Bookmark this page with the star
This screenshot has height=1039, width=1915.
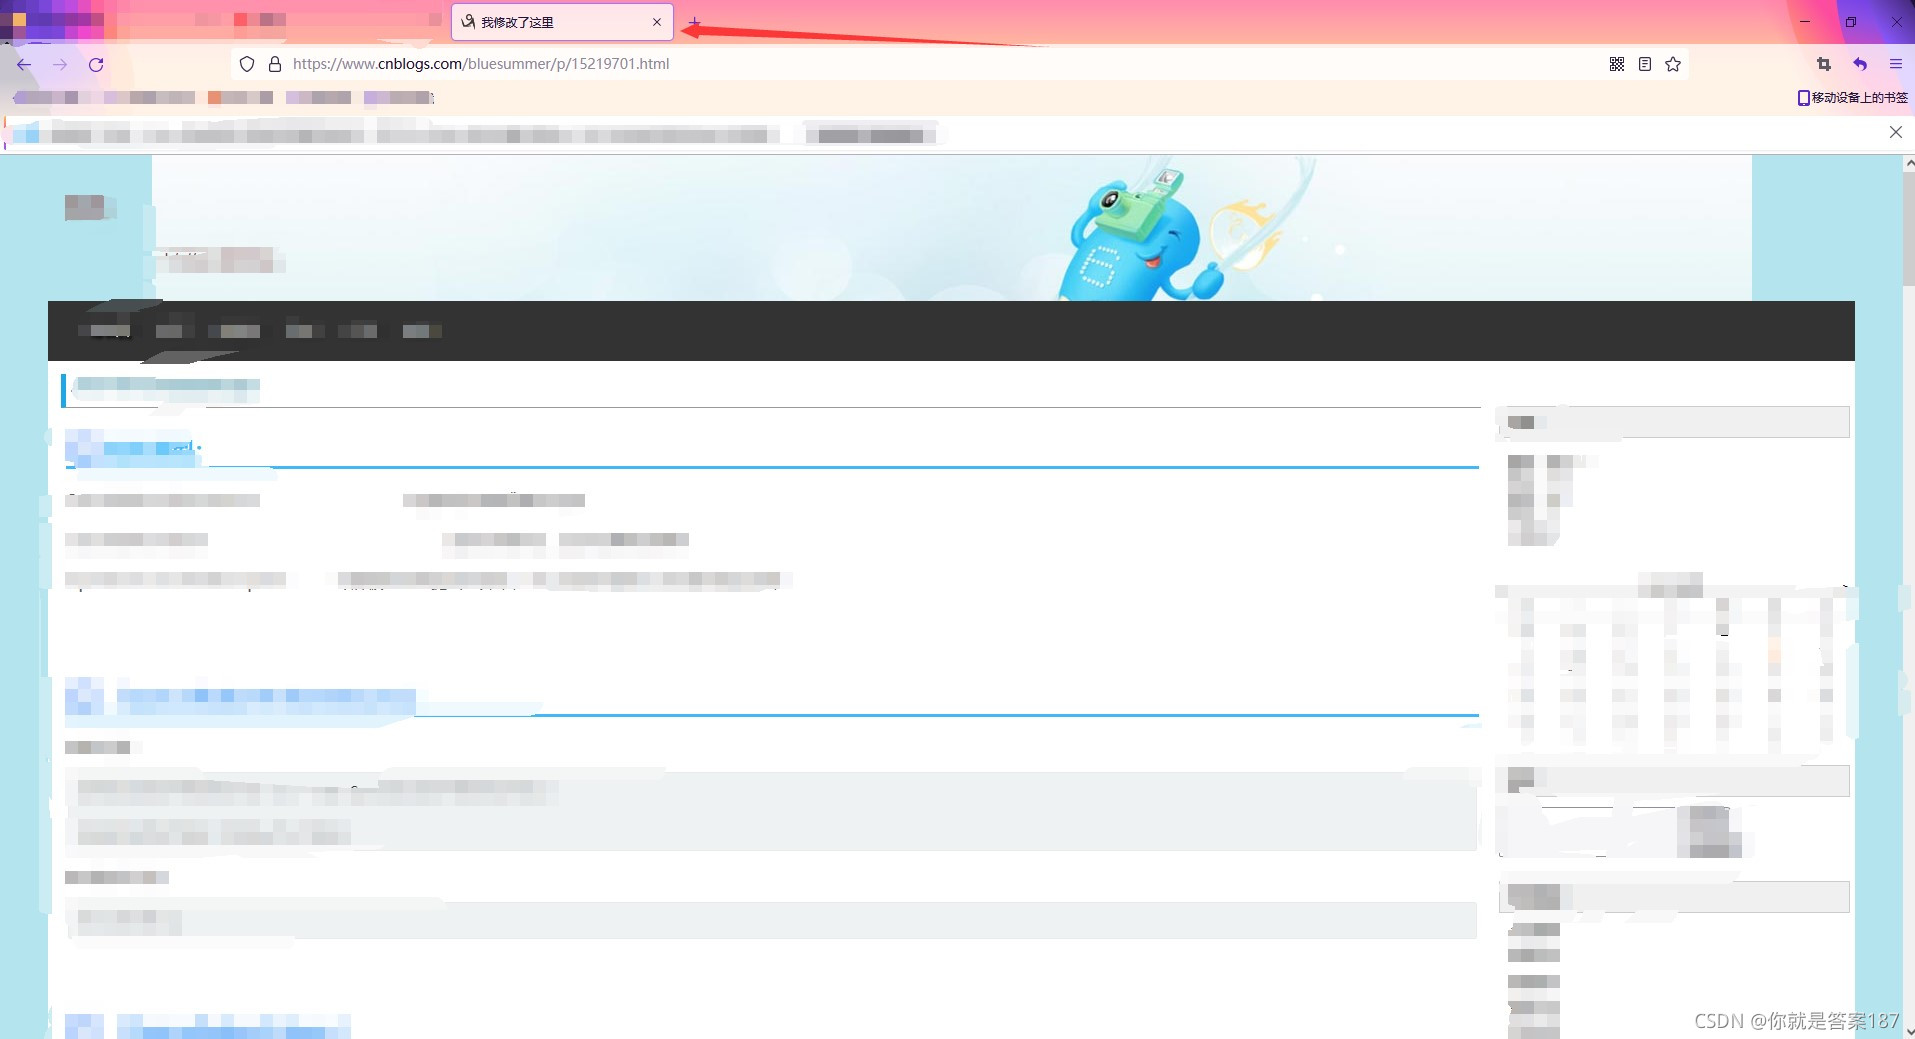(1673, 64)
